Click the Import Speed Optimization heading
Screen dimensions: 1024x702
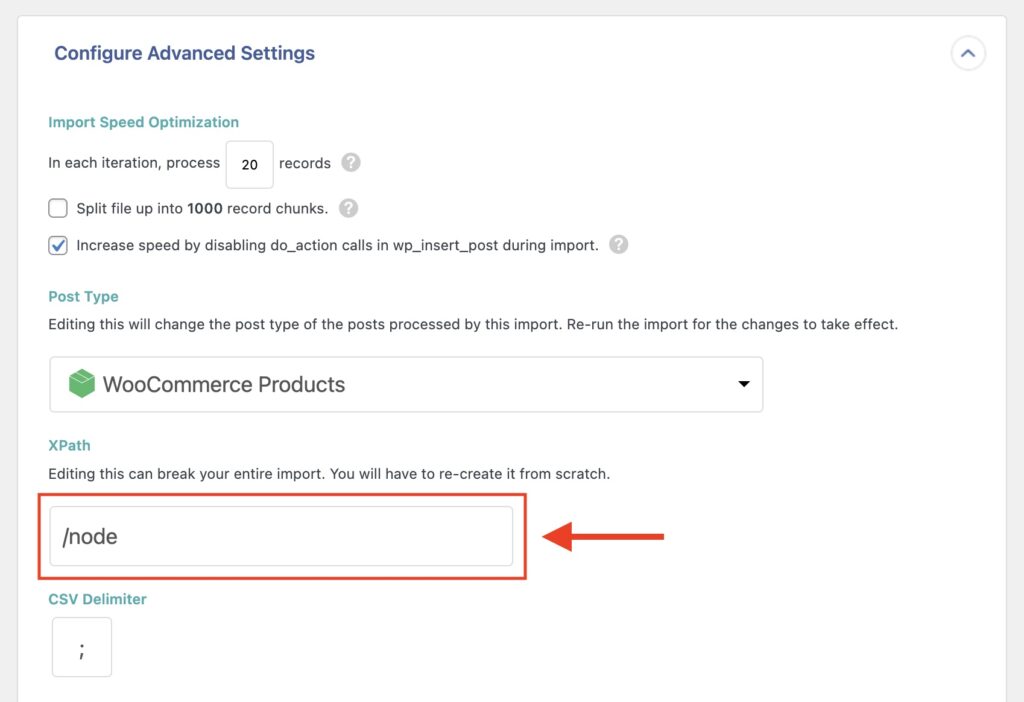point(143,121)
